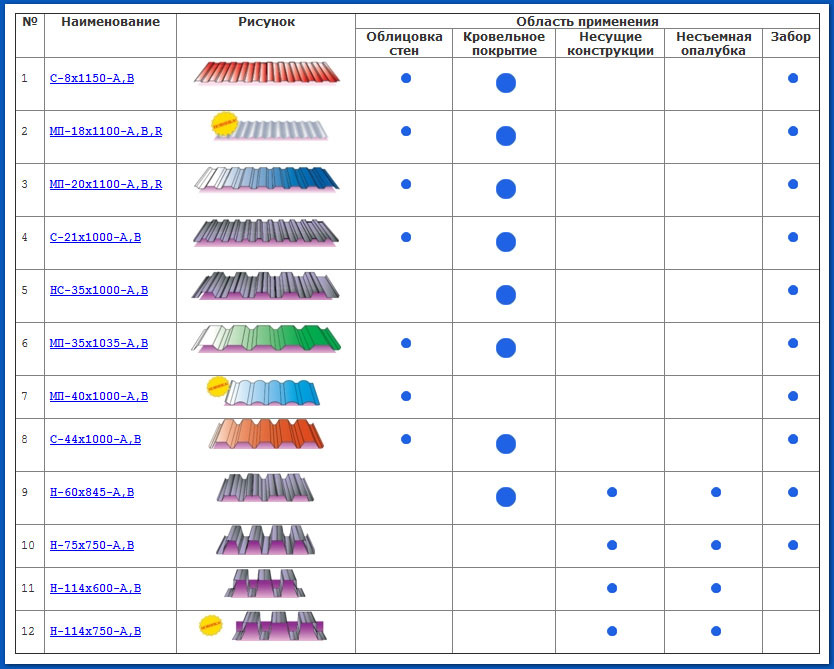834x669 pixels.
Task: Click the large roofing dot for С-44х1000
Action: (506, 444)
